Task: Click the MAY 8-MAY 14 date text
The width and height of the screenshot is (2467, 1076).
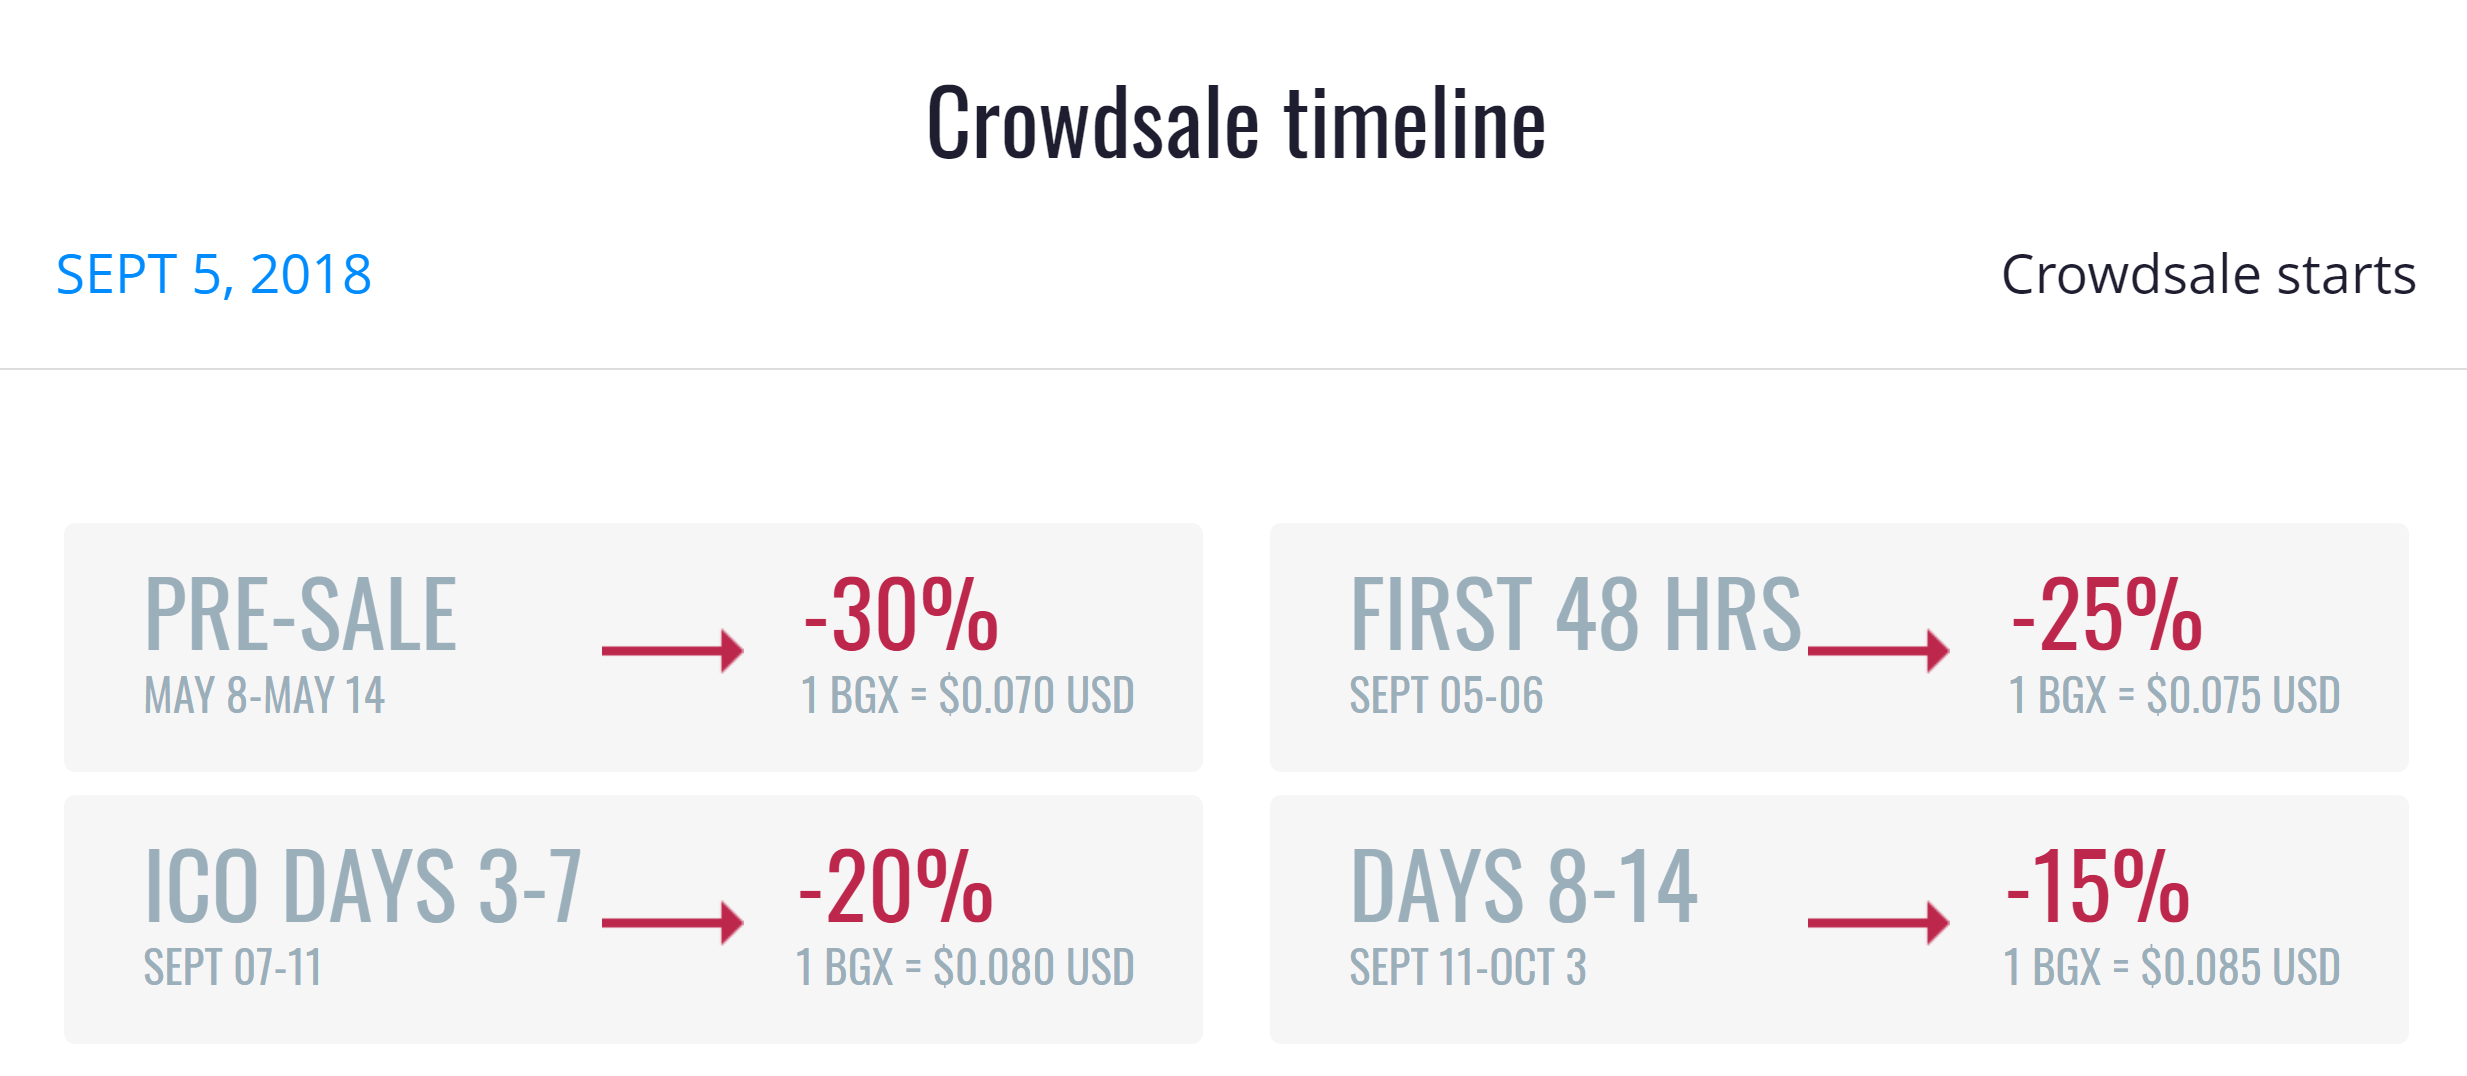Action: 264,695
